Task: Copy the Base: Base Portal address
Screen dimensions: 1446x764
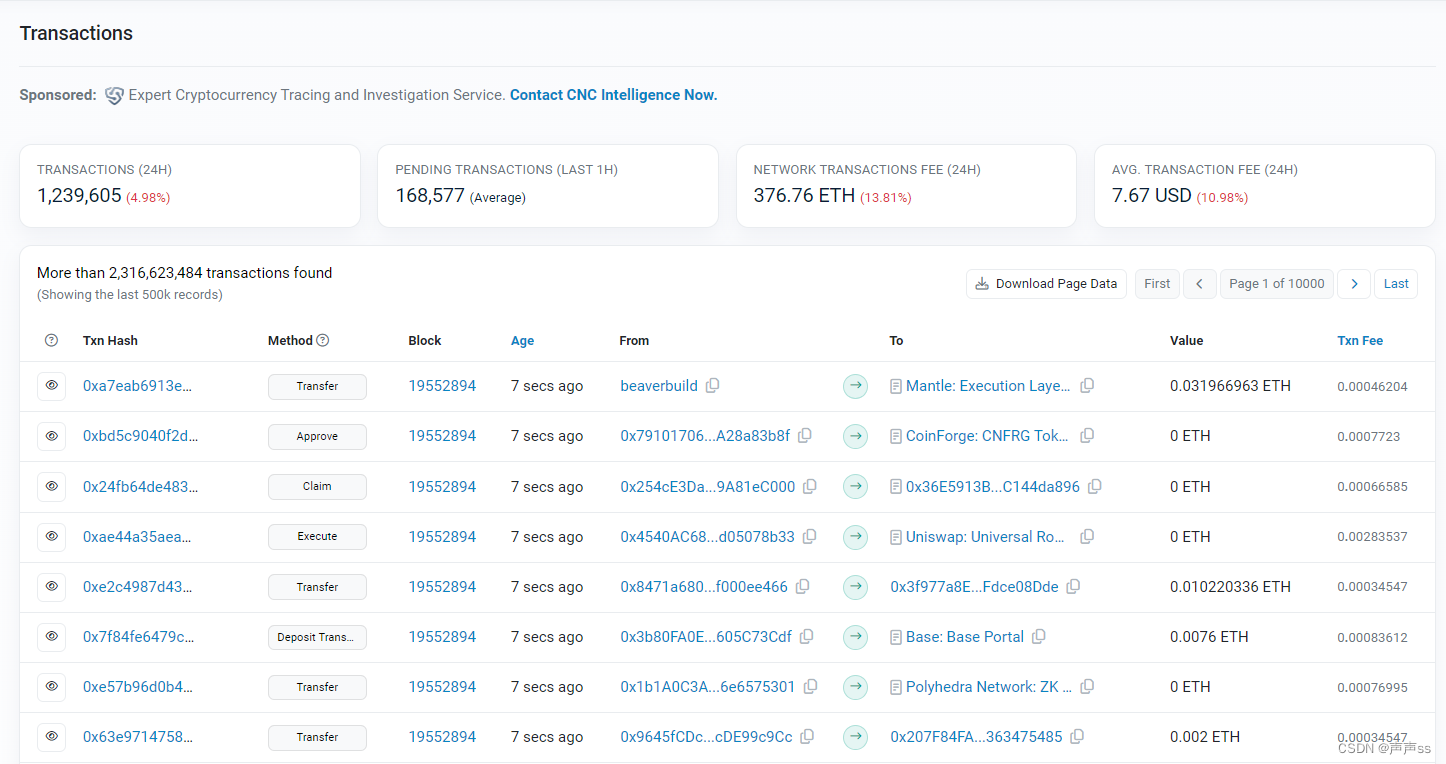Action: click(1039, 636)
